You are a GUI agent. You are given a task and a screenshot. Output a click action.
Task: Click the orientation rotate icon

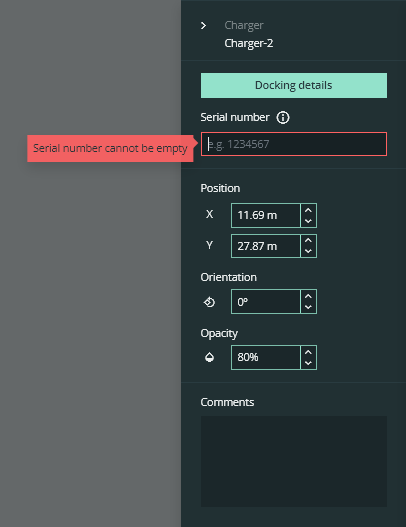click(x=209, y=302)
